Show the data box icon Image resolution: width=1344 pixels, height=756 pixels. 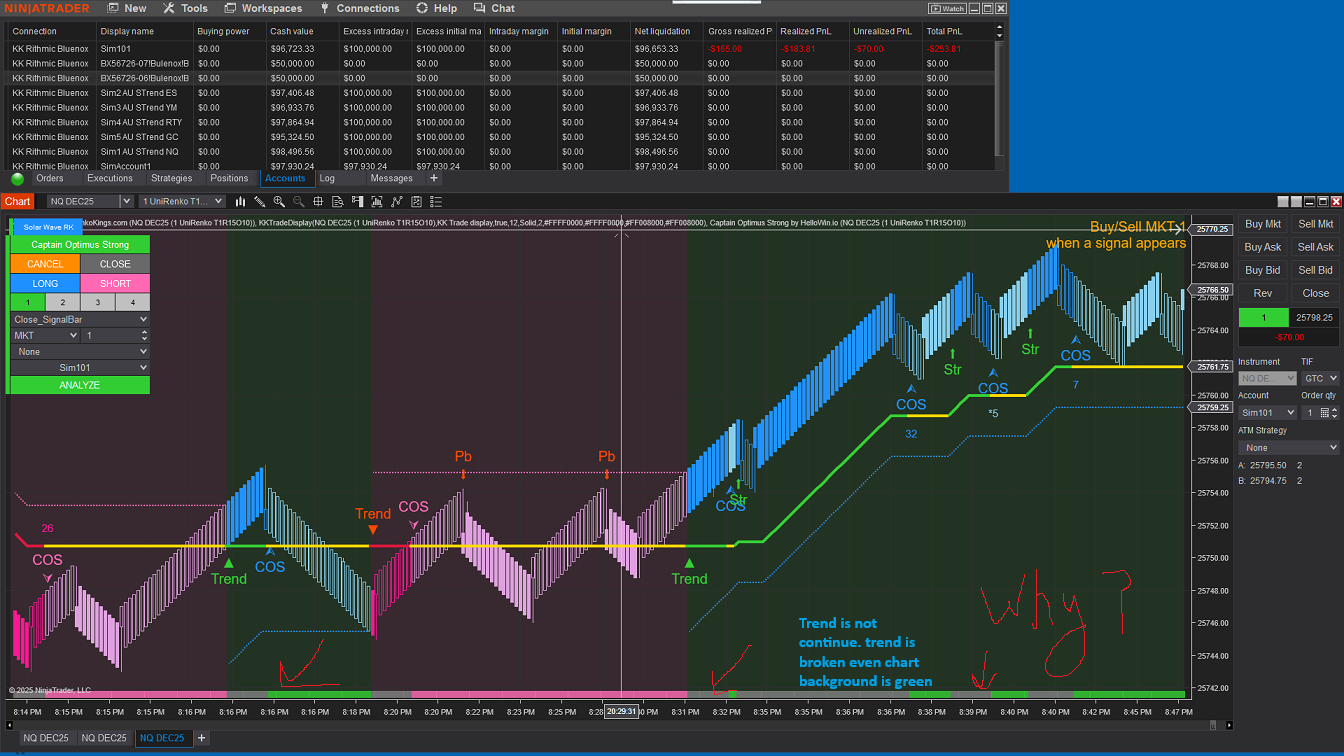[337, 202]
